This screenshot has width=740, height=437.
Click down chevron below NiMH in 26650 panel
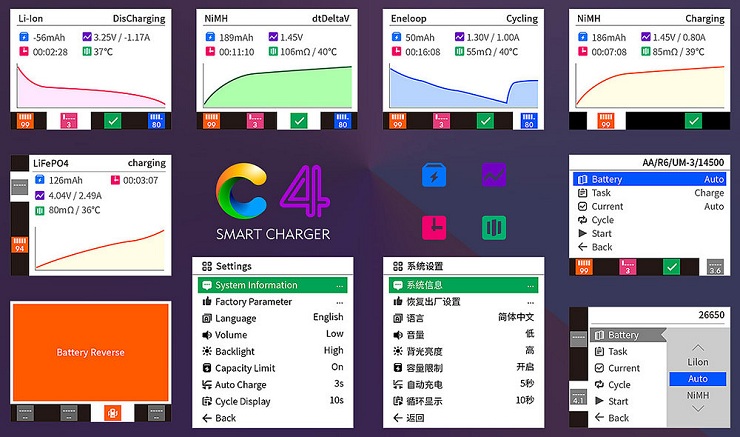(698, 408)
